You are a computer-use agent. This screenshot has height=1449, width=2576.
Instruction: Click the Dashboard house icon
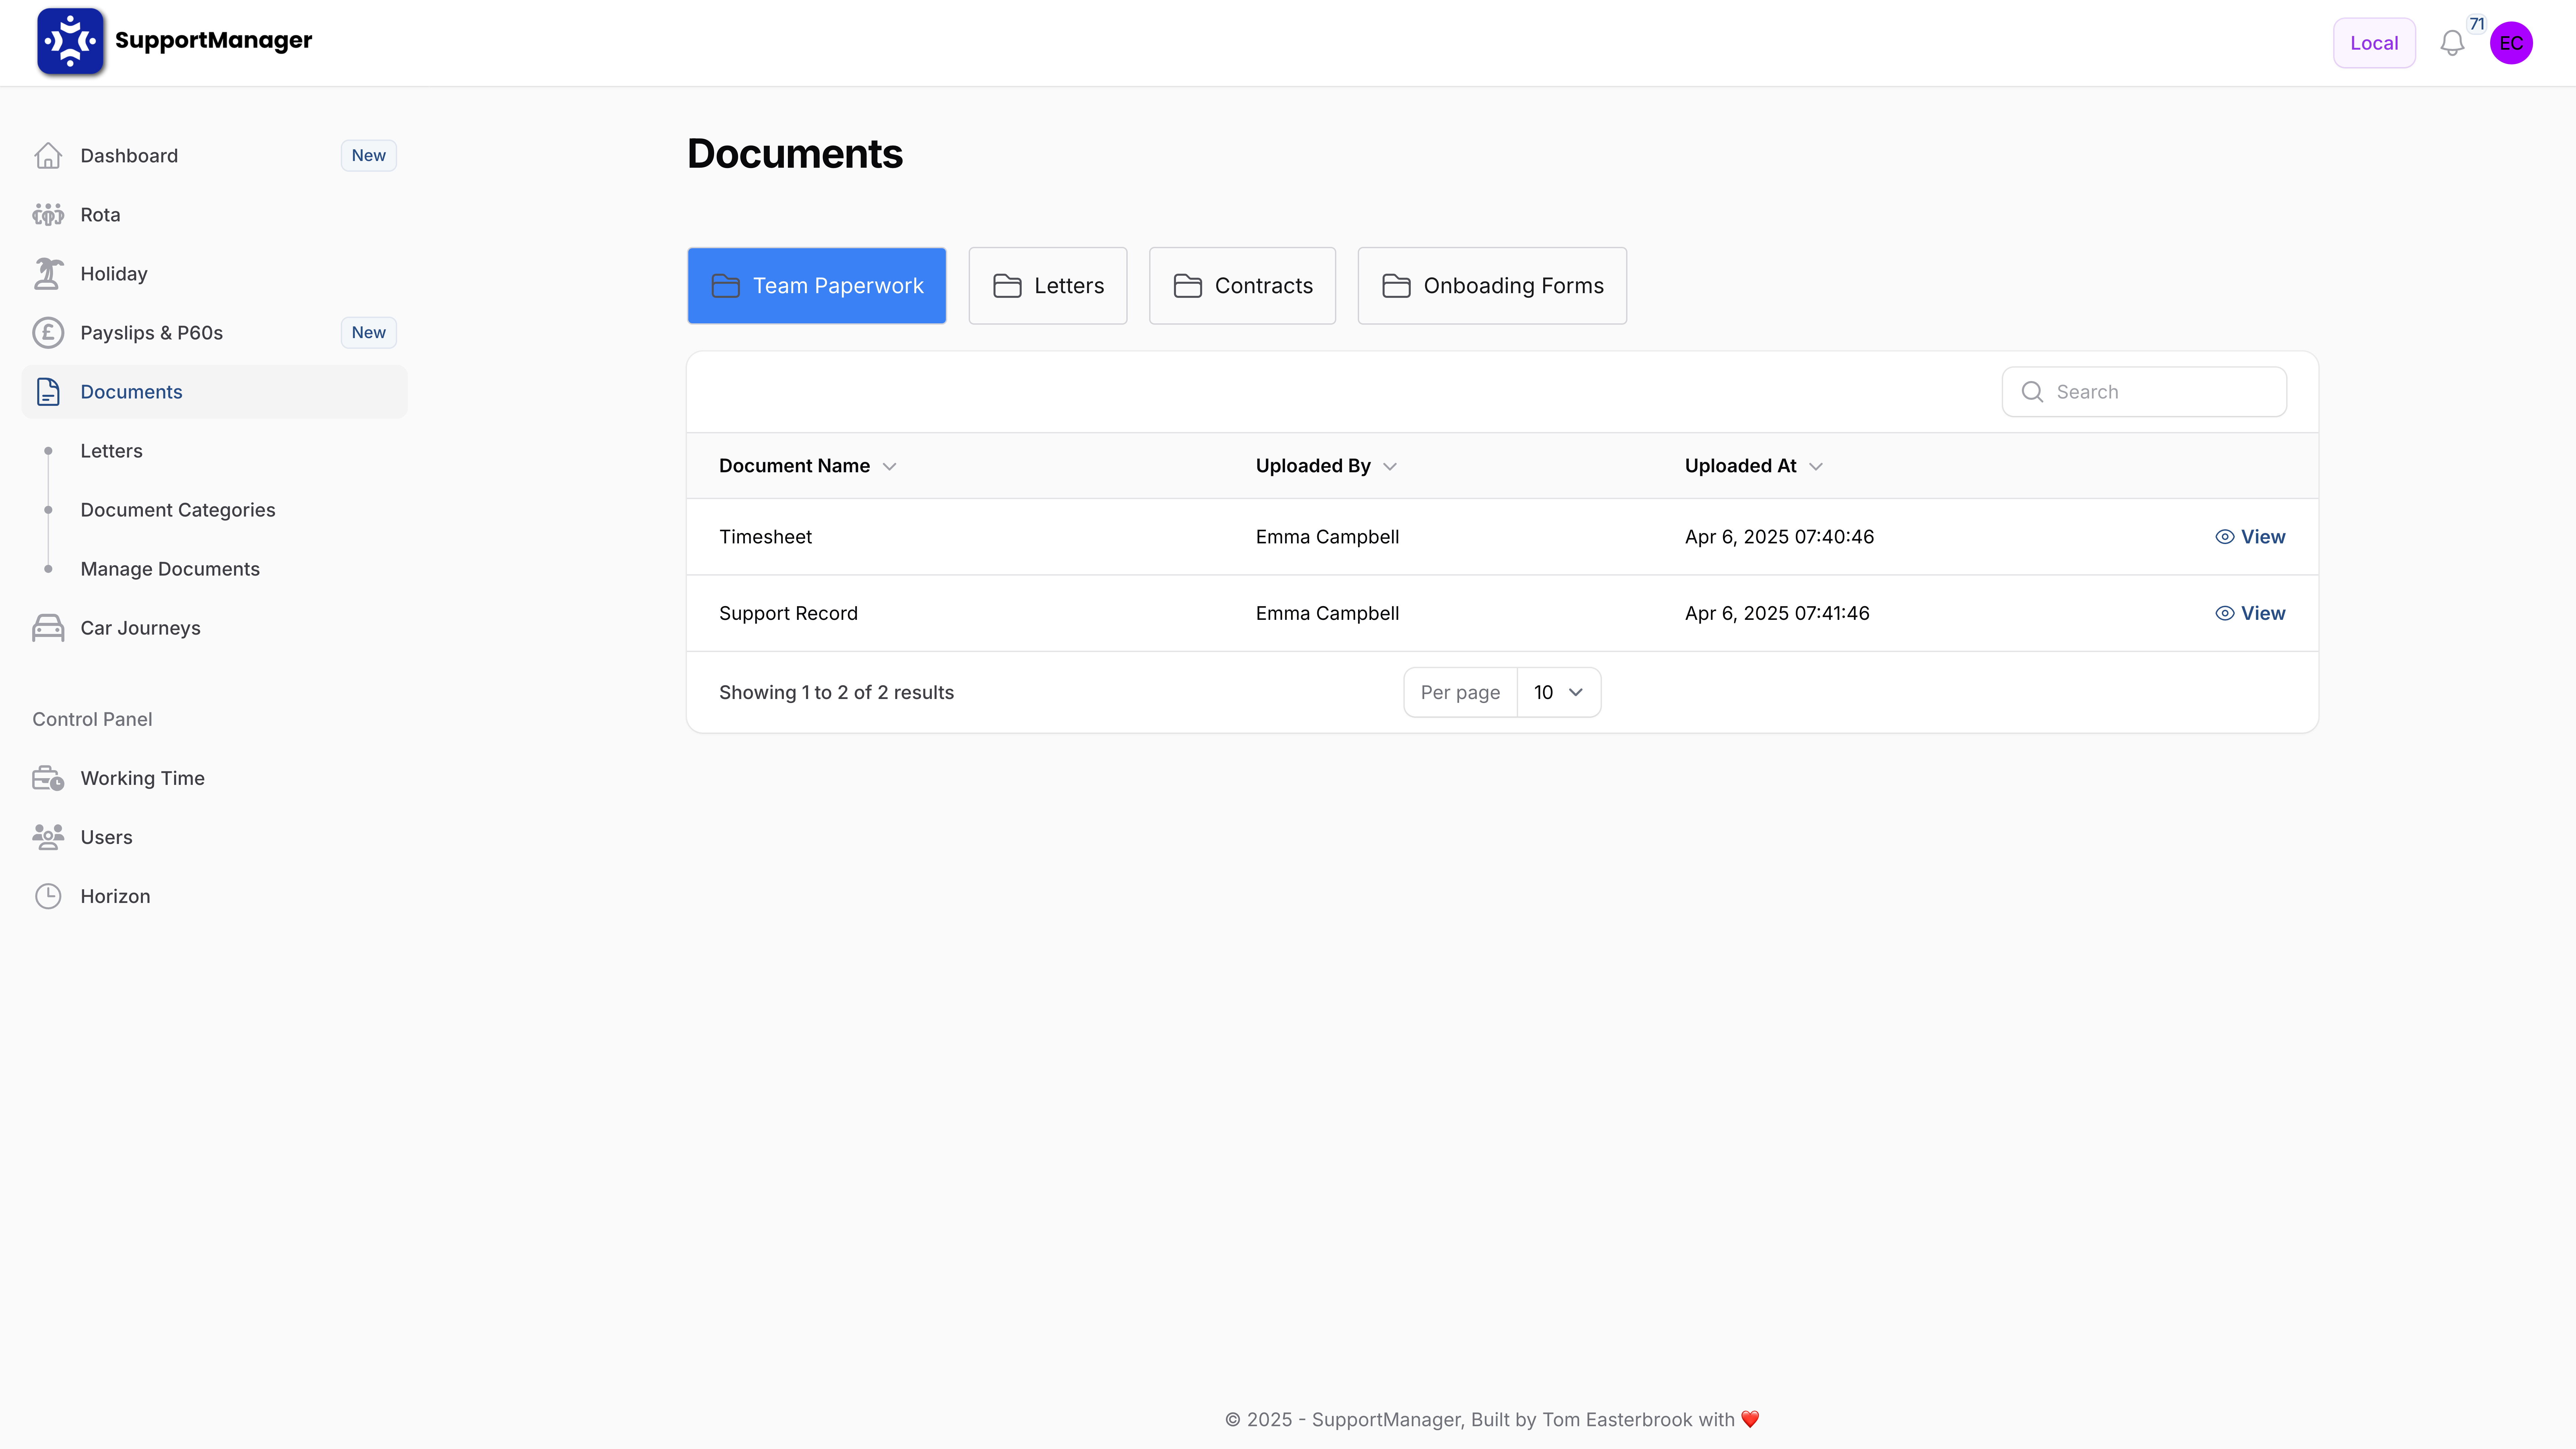(x=48, y=156)
